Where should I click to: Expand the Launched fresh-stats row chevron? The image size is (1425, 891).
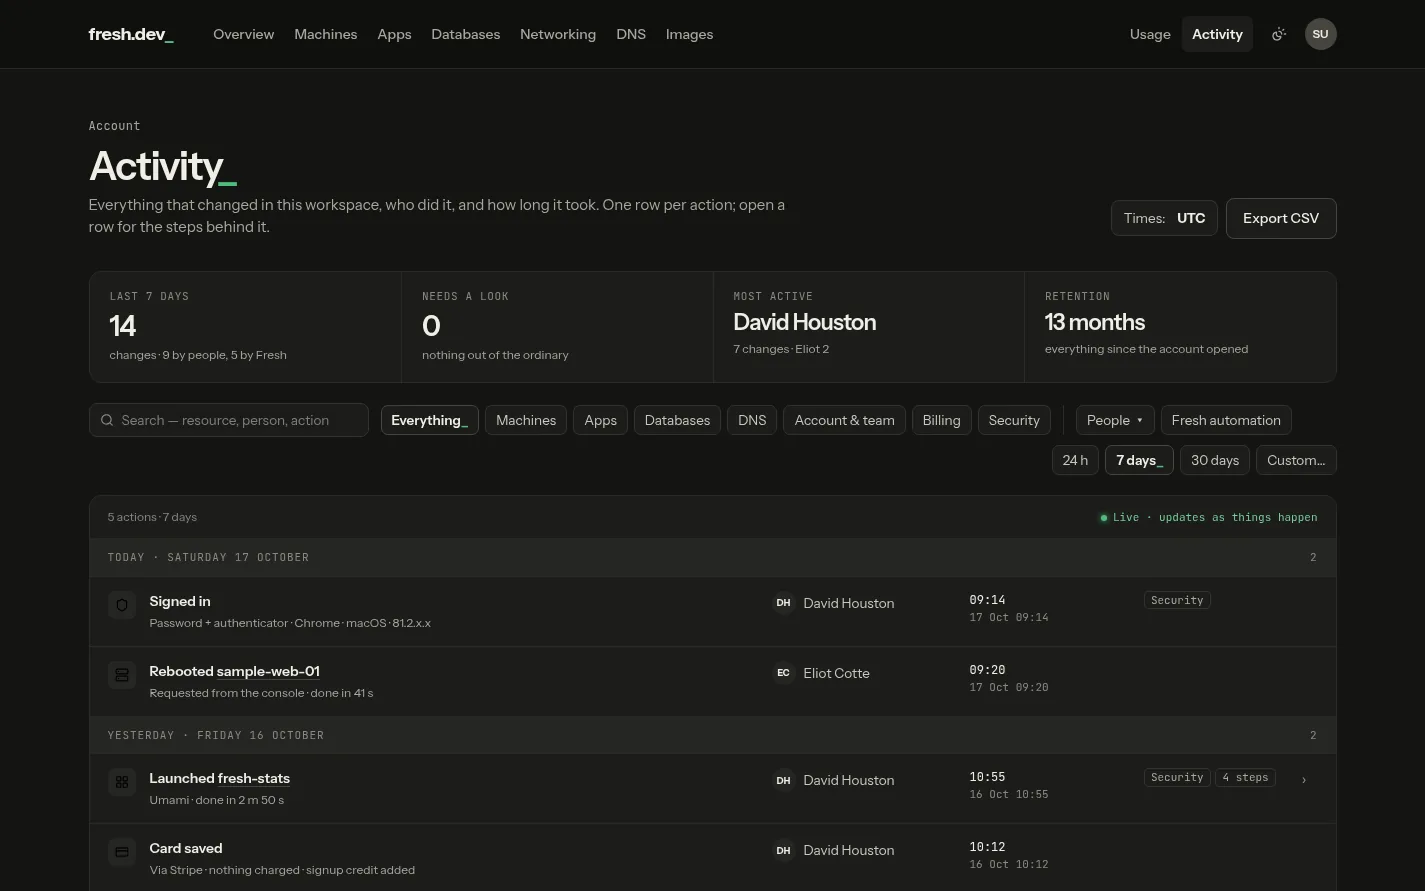click(x=1303, y=779)
